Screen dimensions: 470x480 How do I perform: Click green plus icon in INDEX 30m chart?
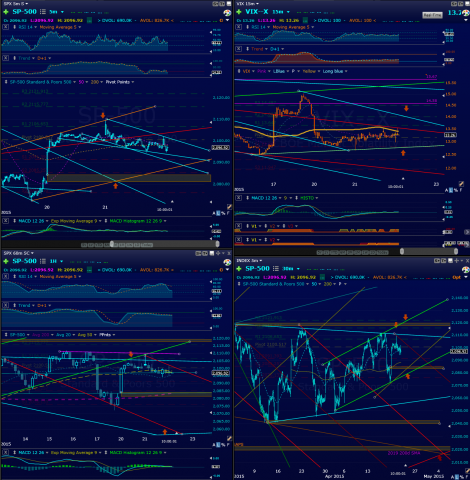tap(239, 269)
